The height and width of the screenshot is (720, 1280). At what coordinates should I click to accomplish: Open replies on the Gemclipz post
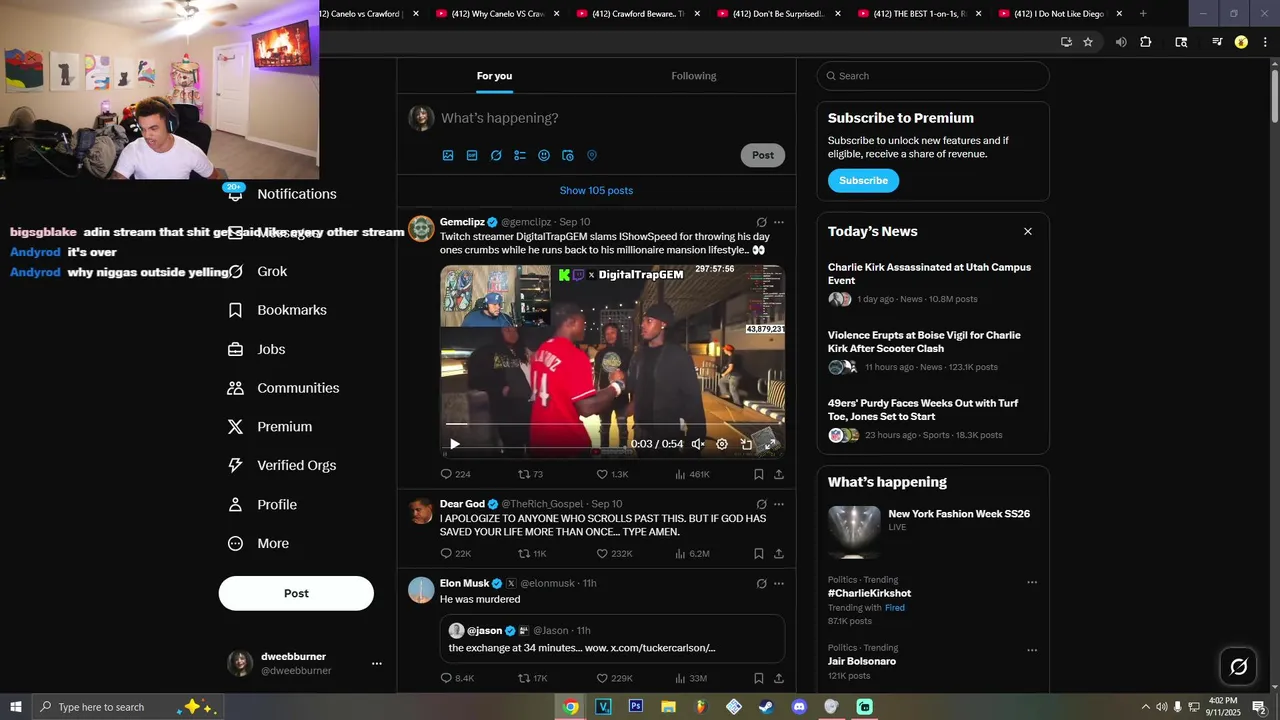point(455,474)
